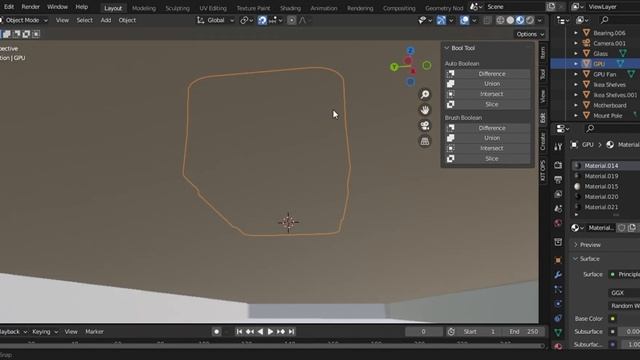Screen dimensions: 640x360
Task: Adjust Subsurface value slider
Action: 629,332
